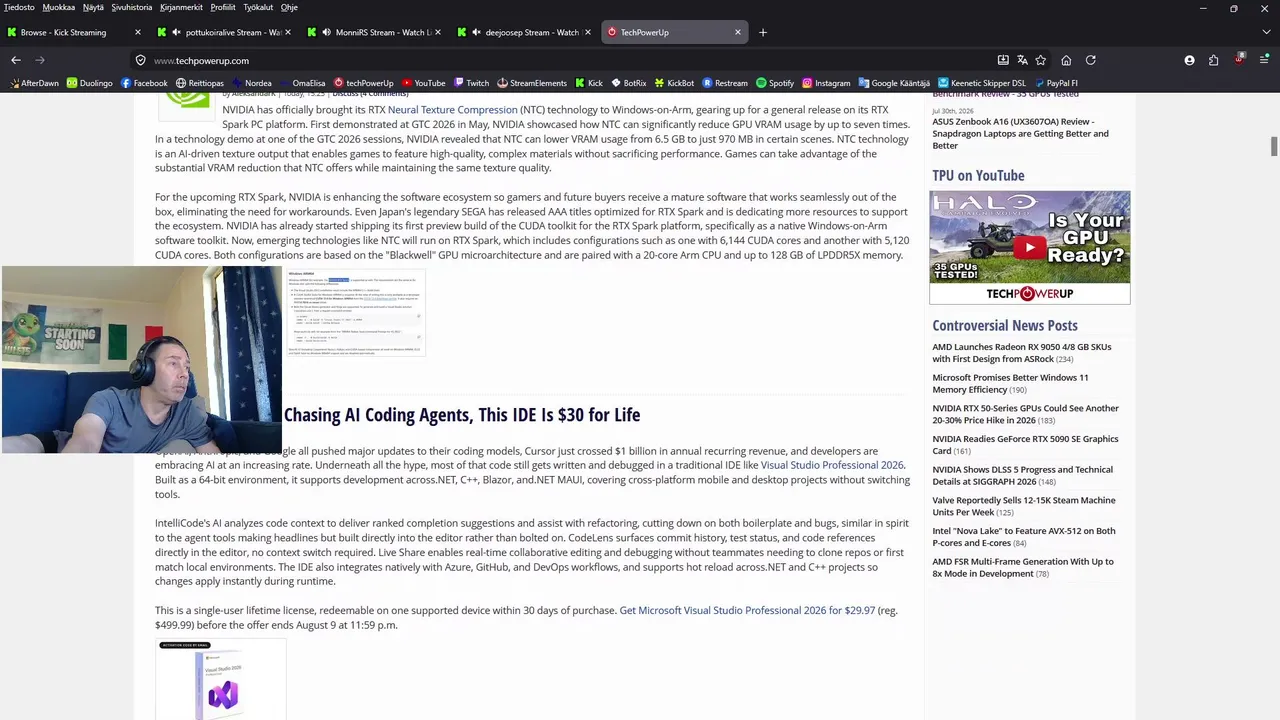Open the AfterDawn bookmark
The image size is (1280, 720).
pyautogui.click(x=34, y=83)
